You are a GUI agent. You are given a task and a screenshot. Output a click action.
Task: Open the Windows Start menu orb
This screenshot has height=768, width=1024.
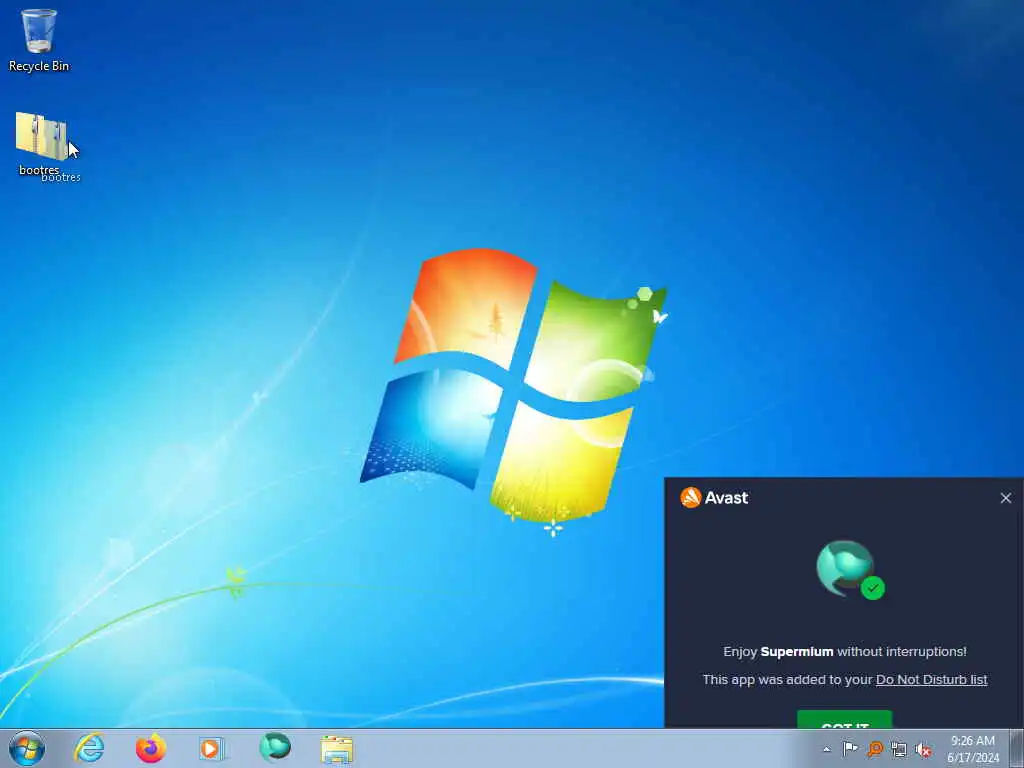(27, 748)
